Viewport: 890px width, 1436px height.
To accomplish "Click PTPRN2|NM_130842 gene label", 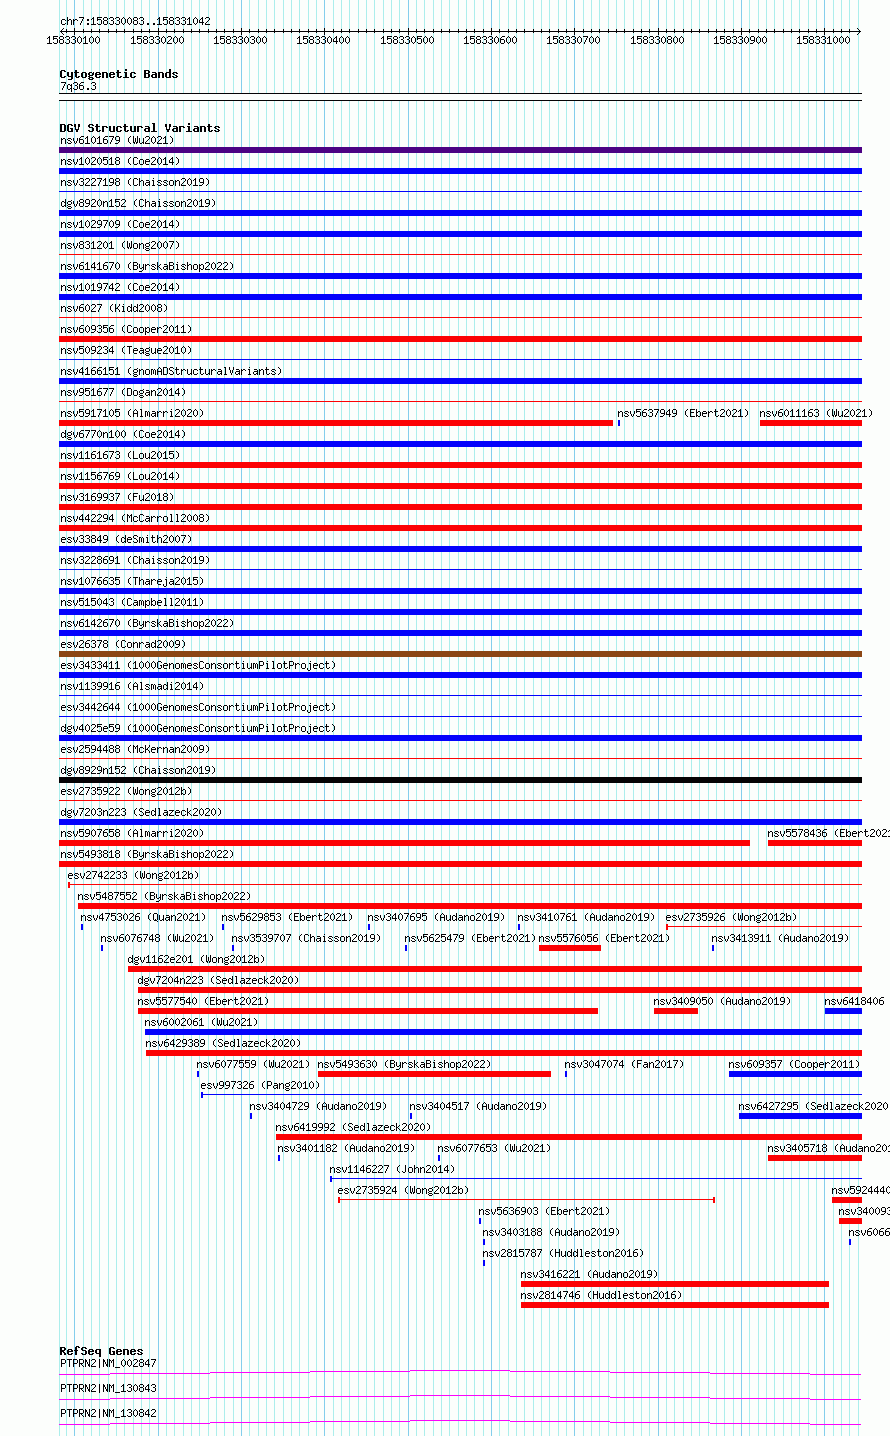I will click(x=108, y=1413).
